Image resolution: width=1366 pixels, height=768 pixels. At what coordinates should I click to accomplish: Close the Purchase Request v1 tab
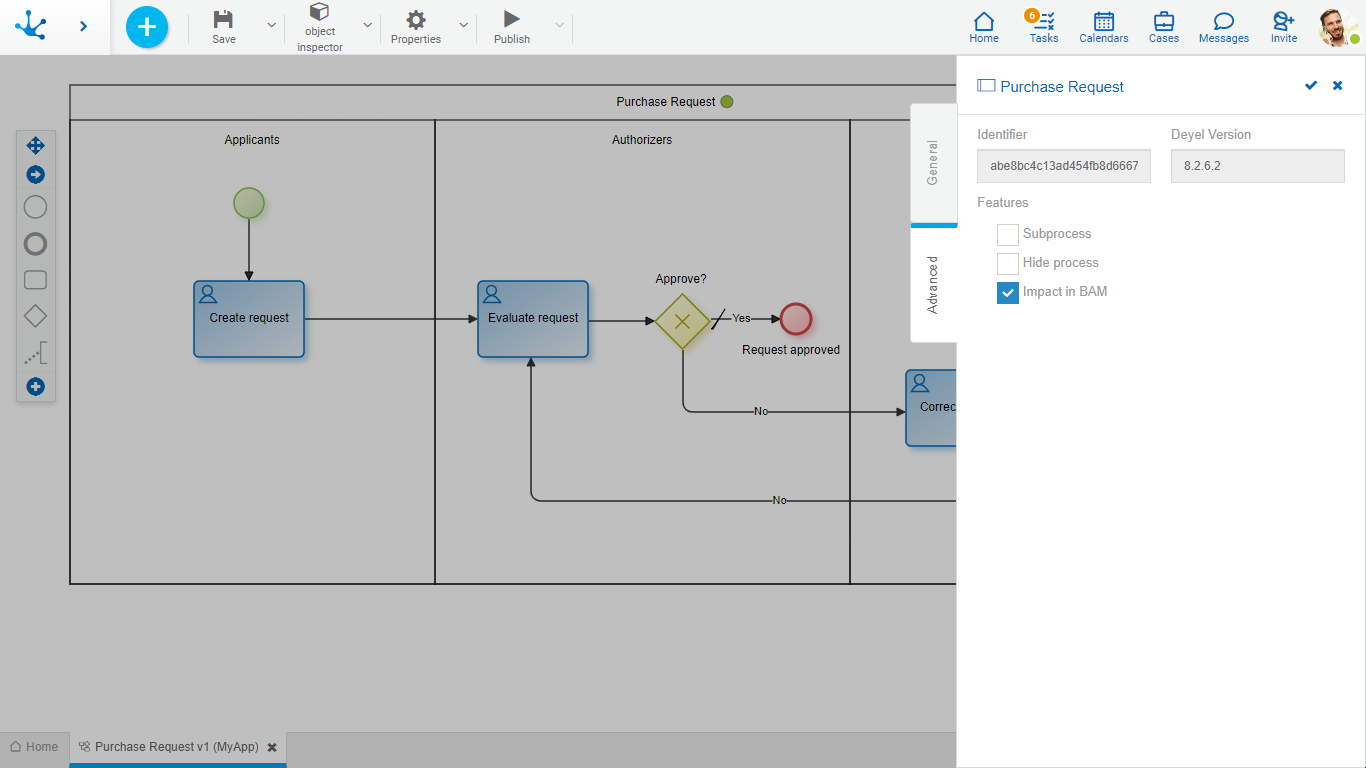[272, 748]
